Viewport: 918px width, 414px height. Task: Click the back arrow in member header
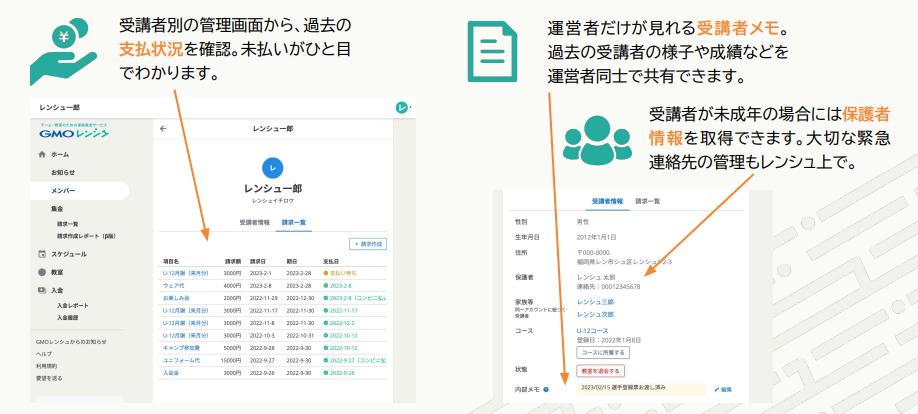click(163, 129)
